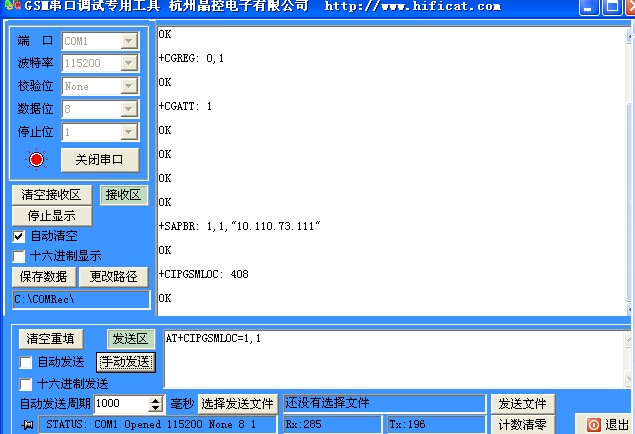
Task: Click 选择发送文件 button
Action: pyautogui.click(x=238, y=404)
